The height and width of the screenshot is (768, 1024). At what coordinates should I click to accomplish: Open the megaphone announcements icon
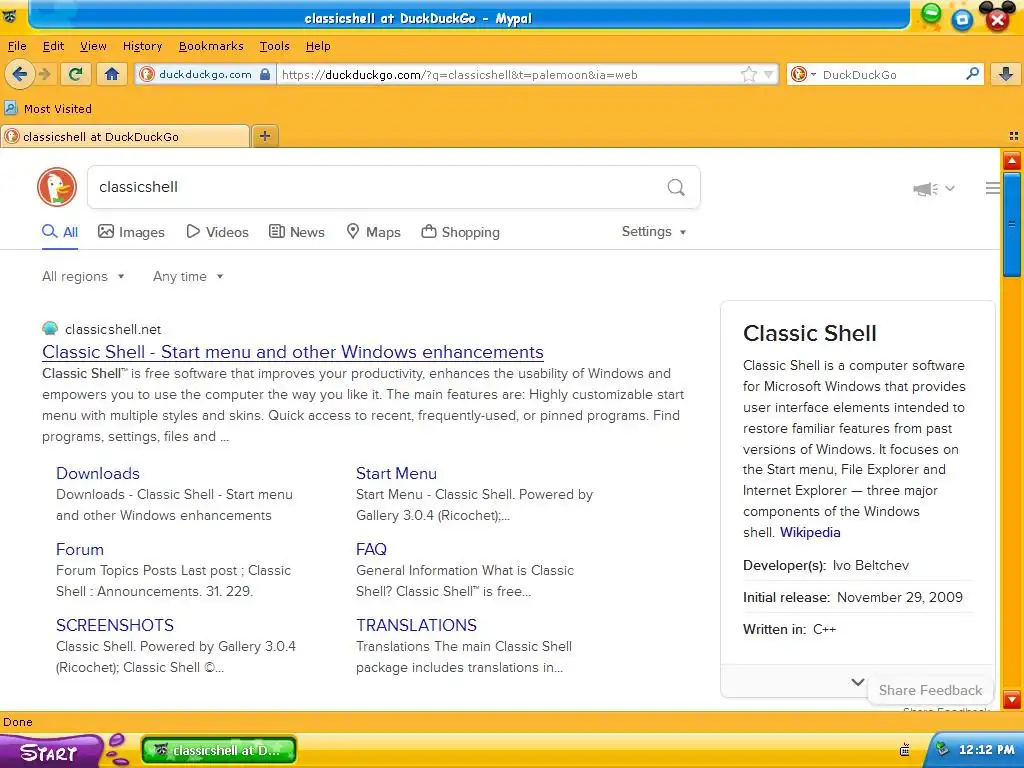tap(925, 189)
